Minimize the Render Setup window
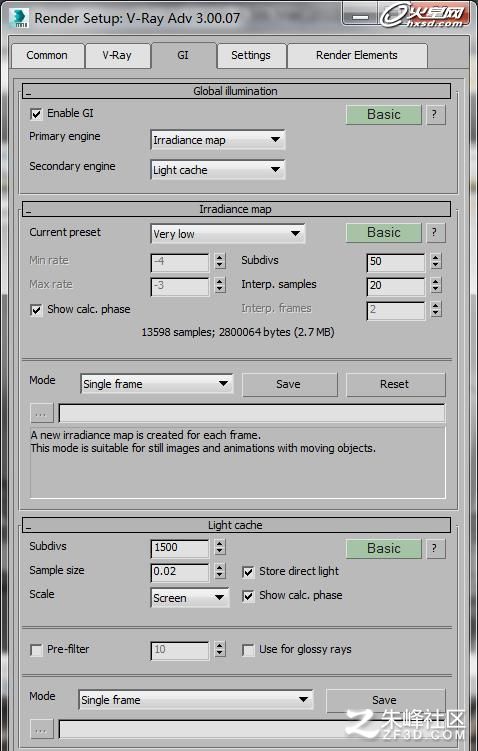 coord(361,17)
